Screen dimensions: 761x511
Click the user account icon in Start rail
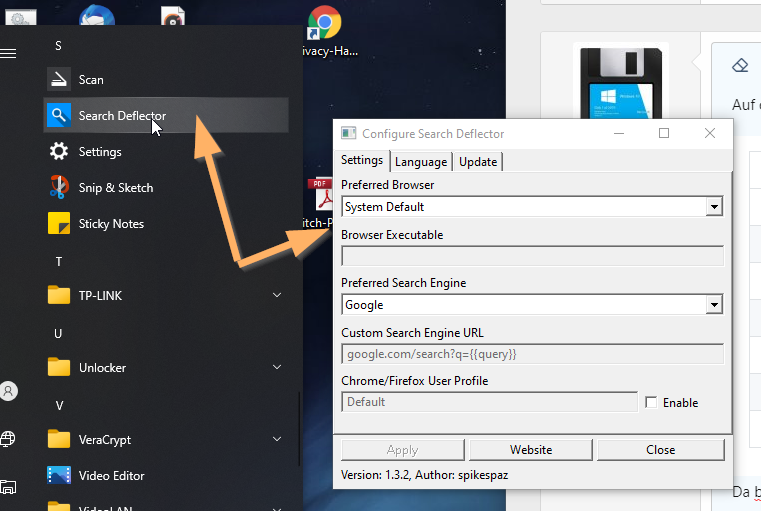tap(8, 391)
